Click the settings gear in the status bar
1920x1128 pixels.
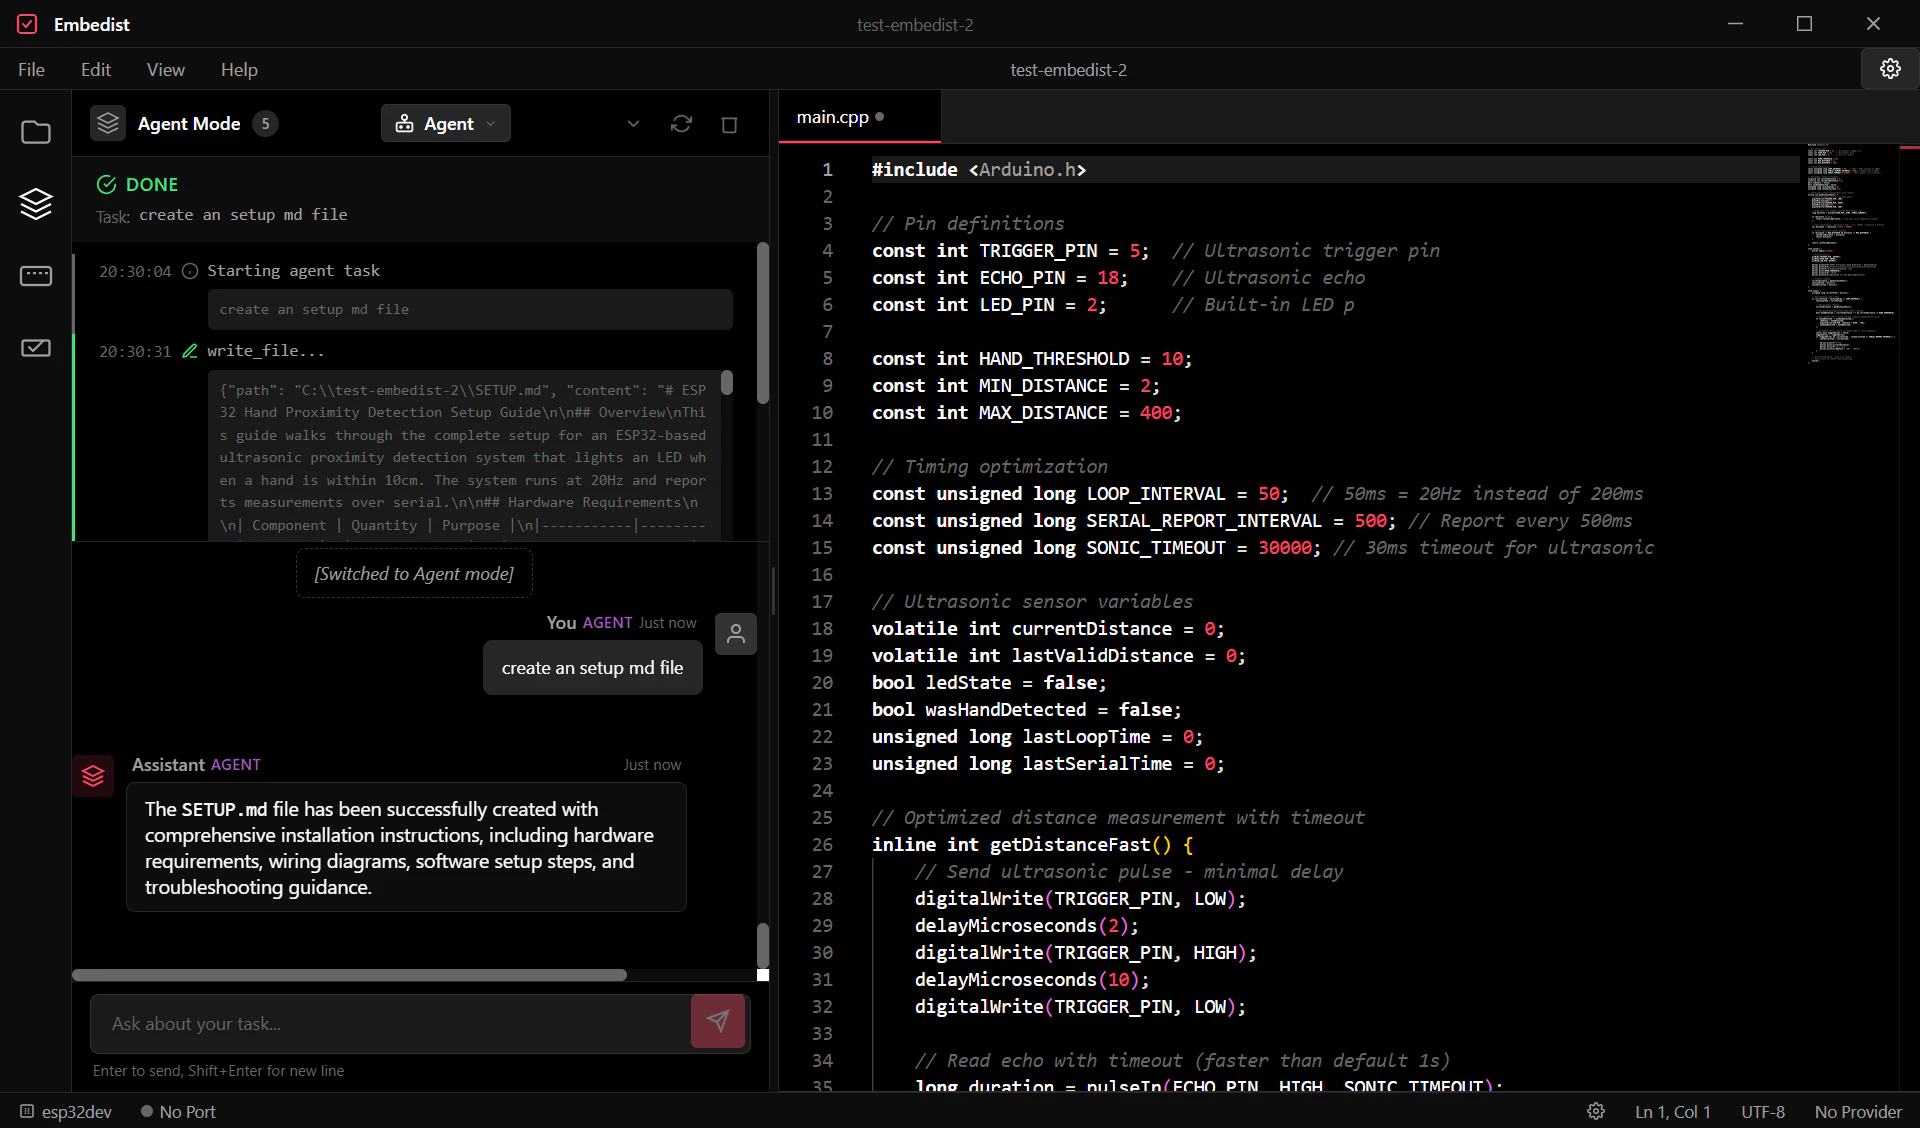coord(1596,1111)
